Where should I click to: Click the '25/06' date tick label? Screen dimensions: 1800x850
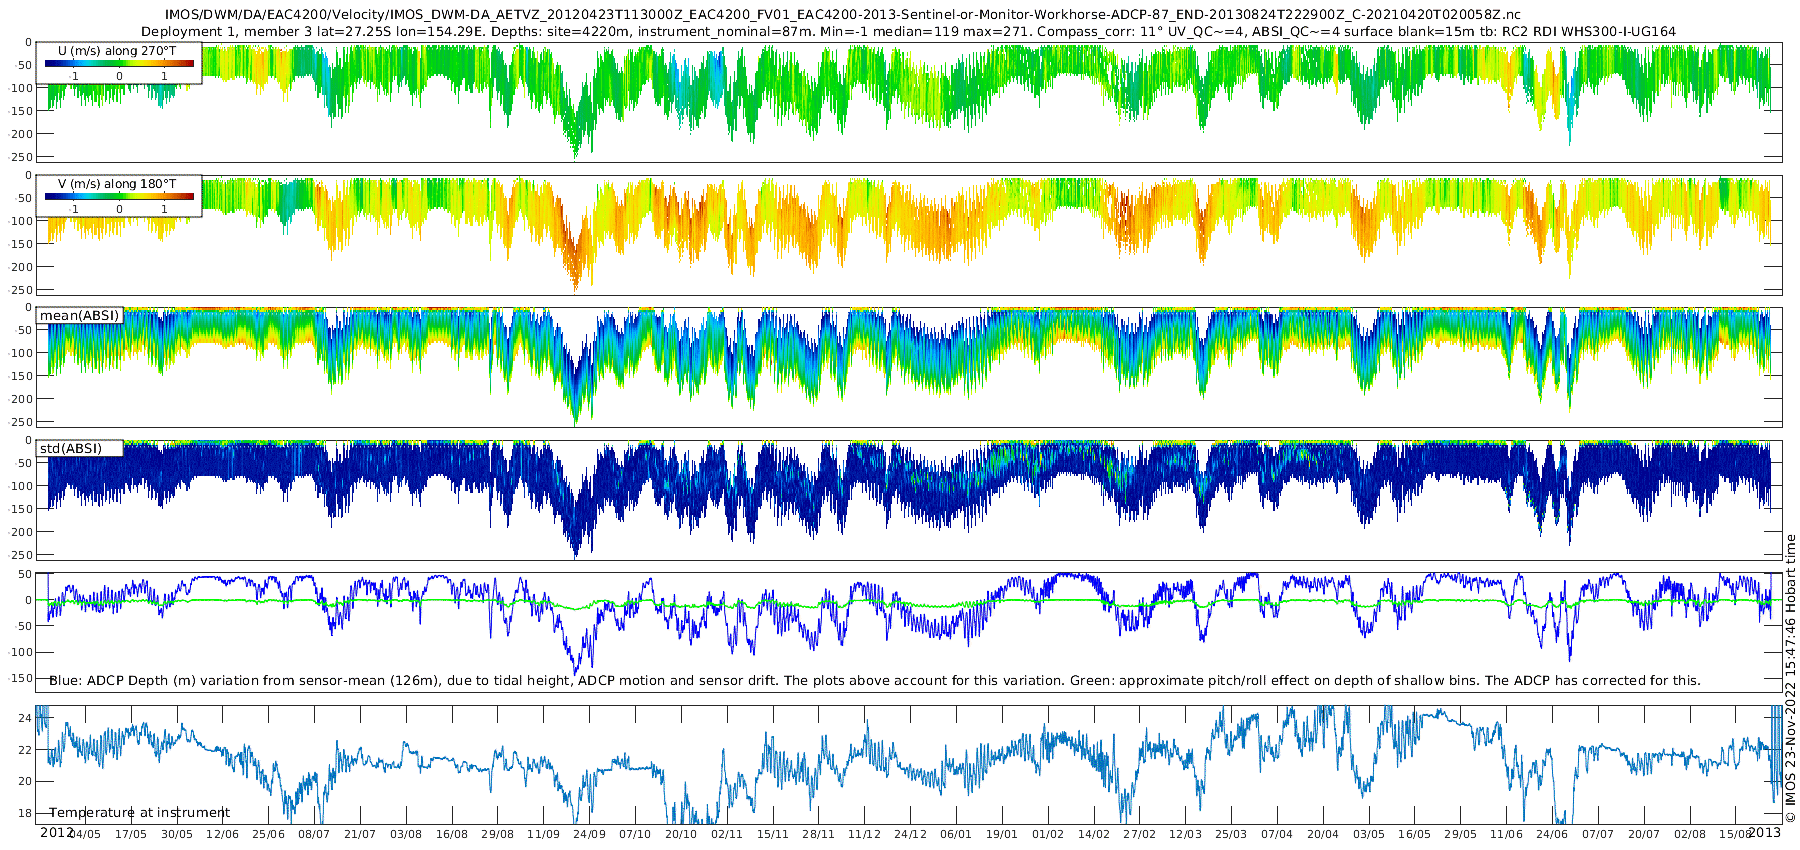click(268, 834)
